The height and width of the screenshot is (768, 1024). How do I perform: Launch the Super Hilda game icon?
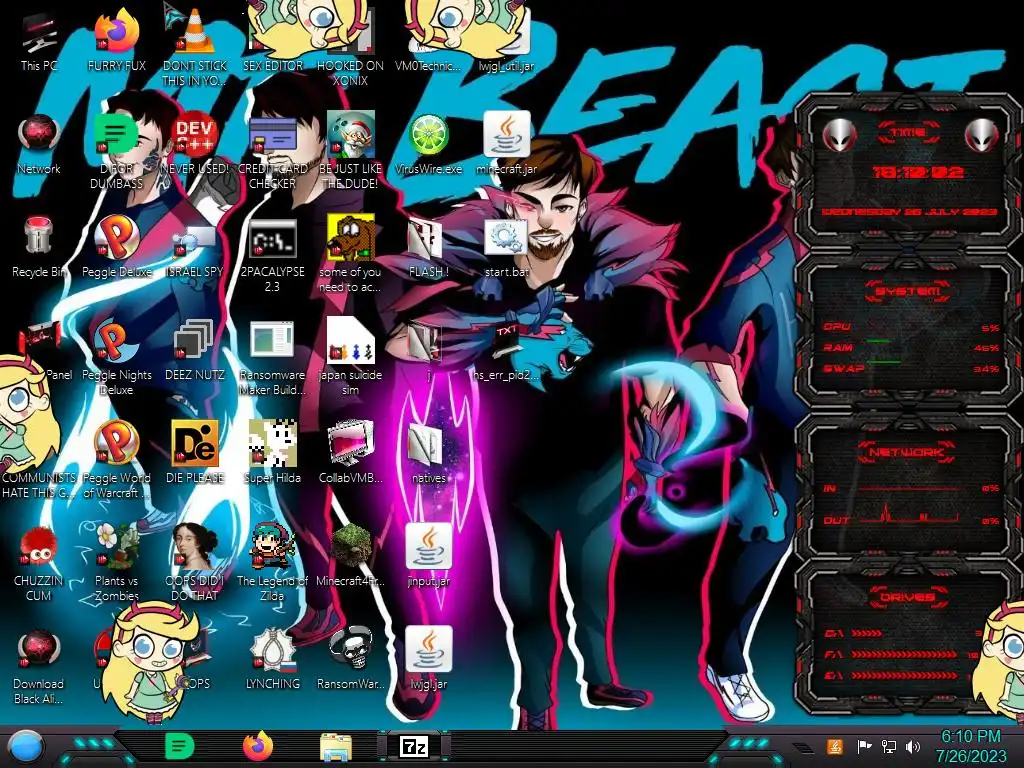(273, 454)
